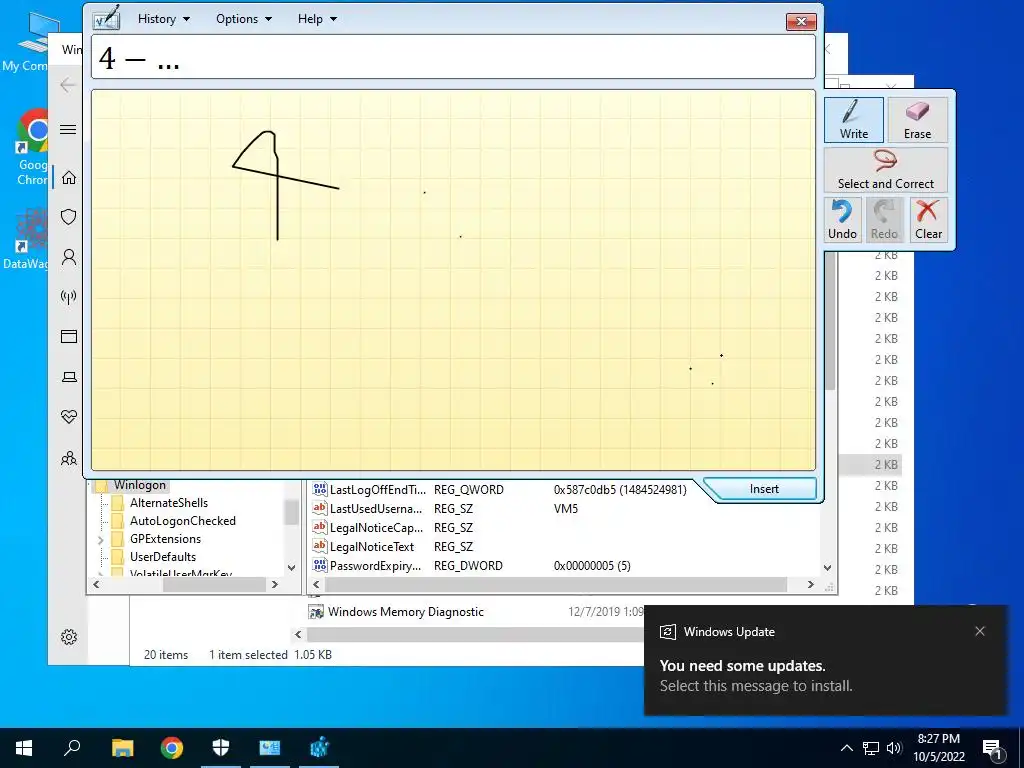Viewport: 1024px width, 768px height.
Task: Select the Erase tool
Action: pos(917,120)
